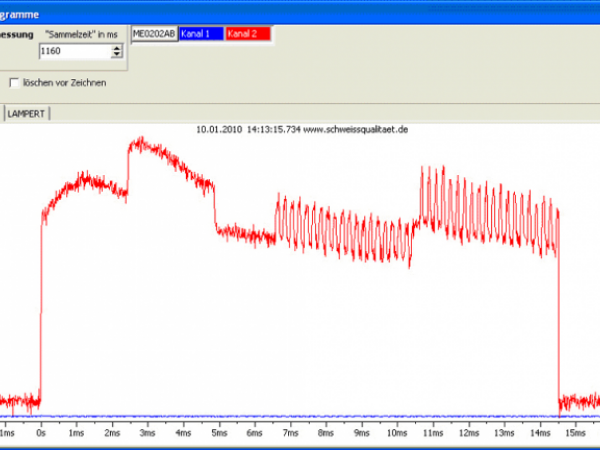600x450 pixels.
Task: Decrease the Sammelzeit value with down arrow
Action: click(118, 54)
